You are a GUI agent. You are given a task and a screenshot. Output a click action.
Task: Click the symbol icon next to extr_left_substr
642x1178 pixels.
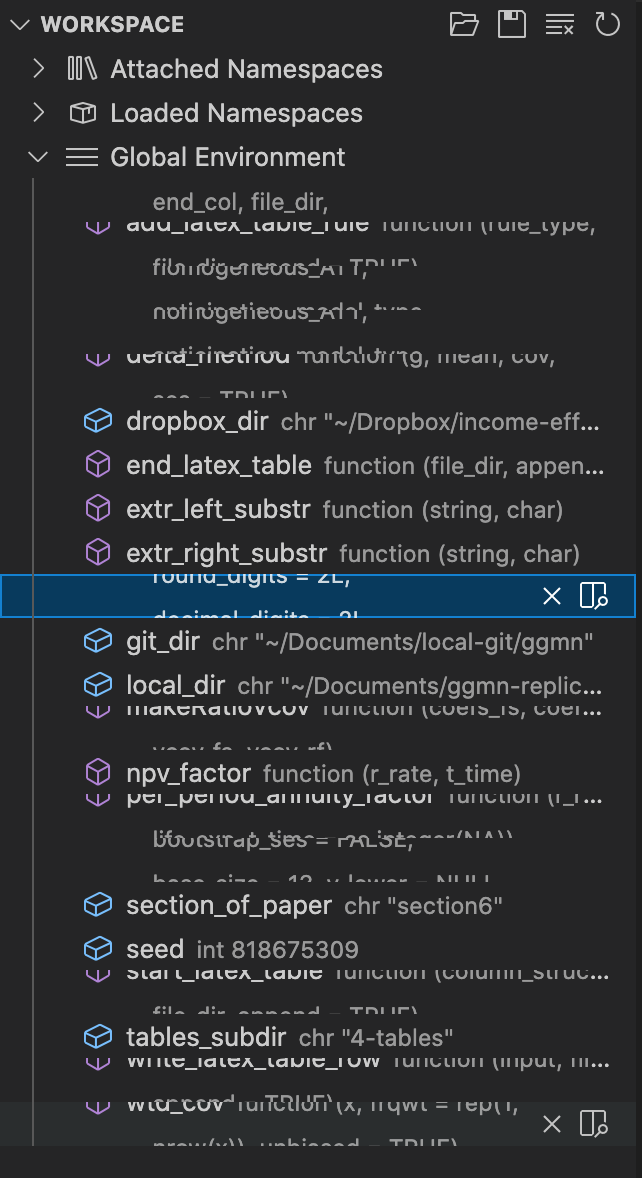click(97, 508)
